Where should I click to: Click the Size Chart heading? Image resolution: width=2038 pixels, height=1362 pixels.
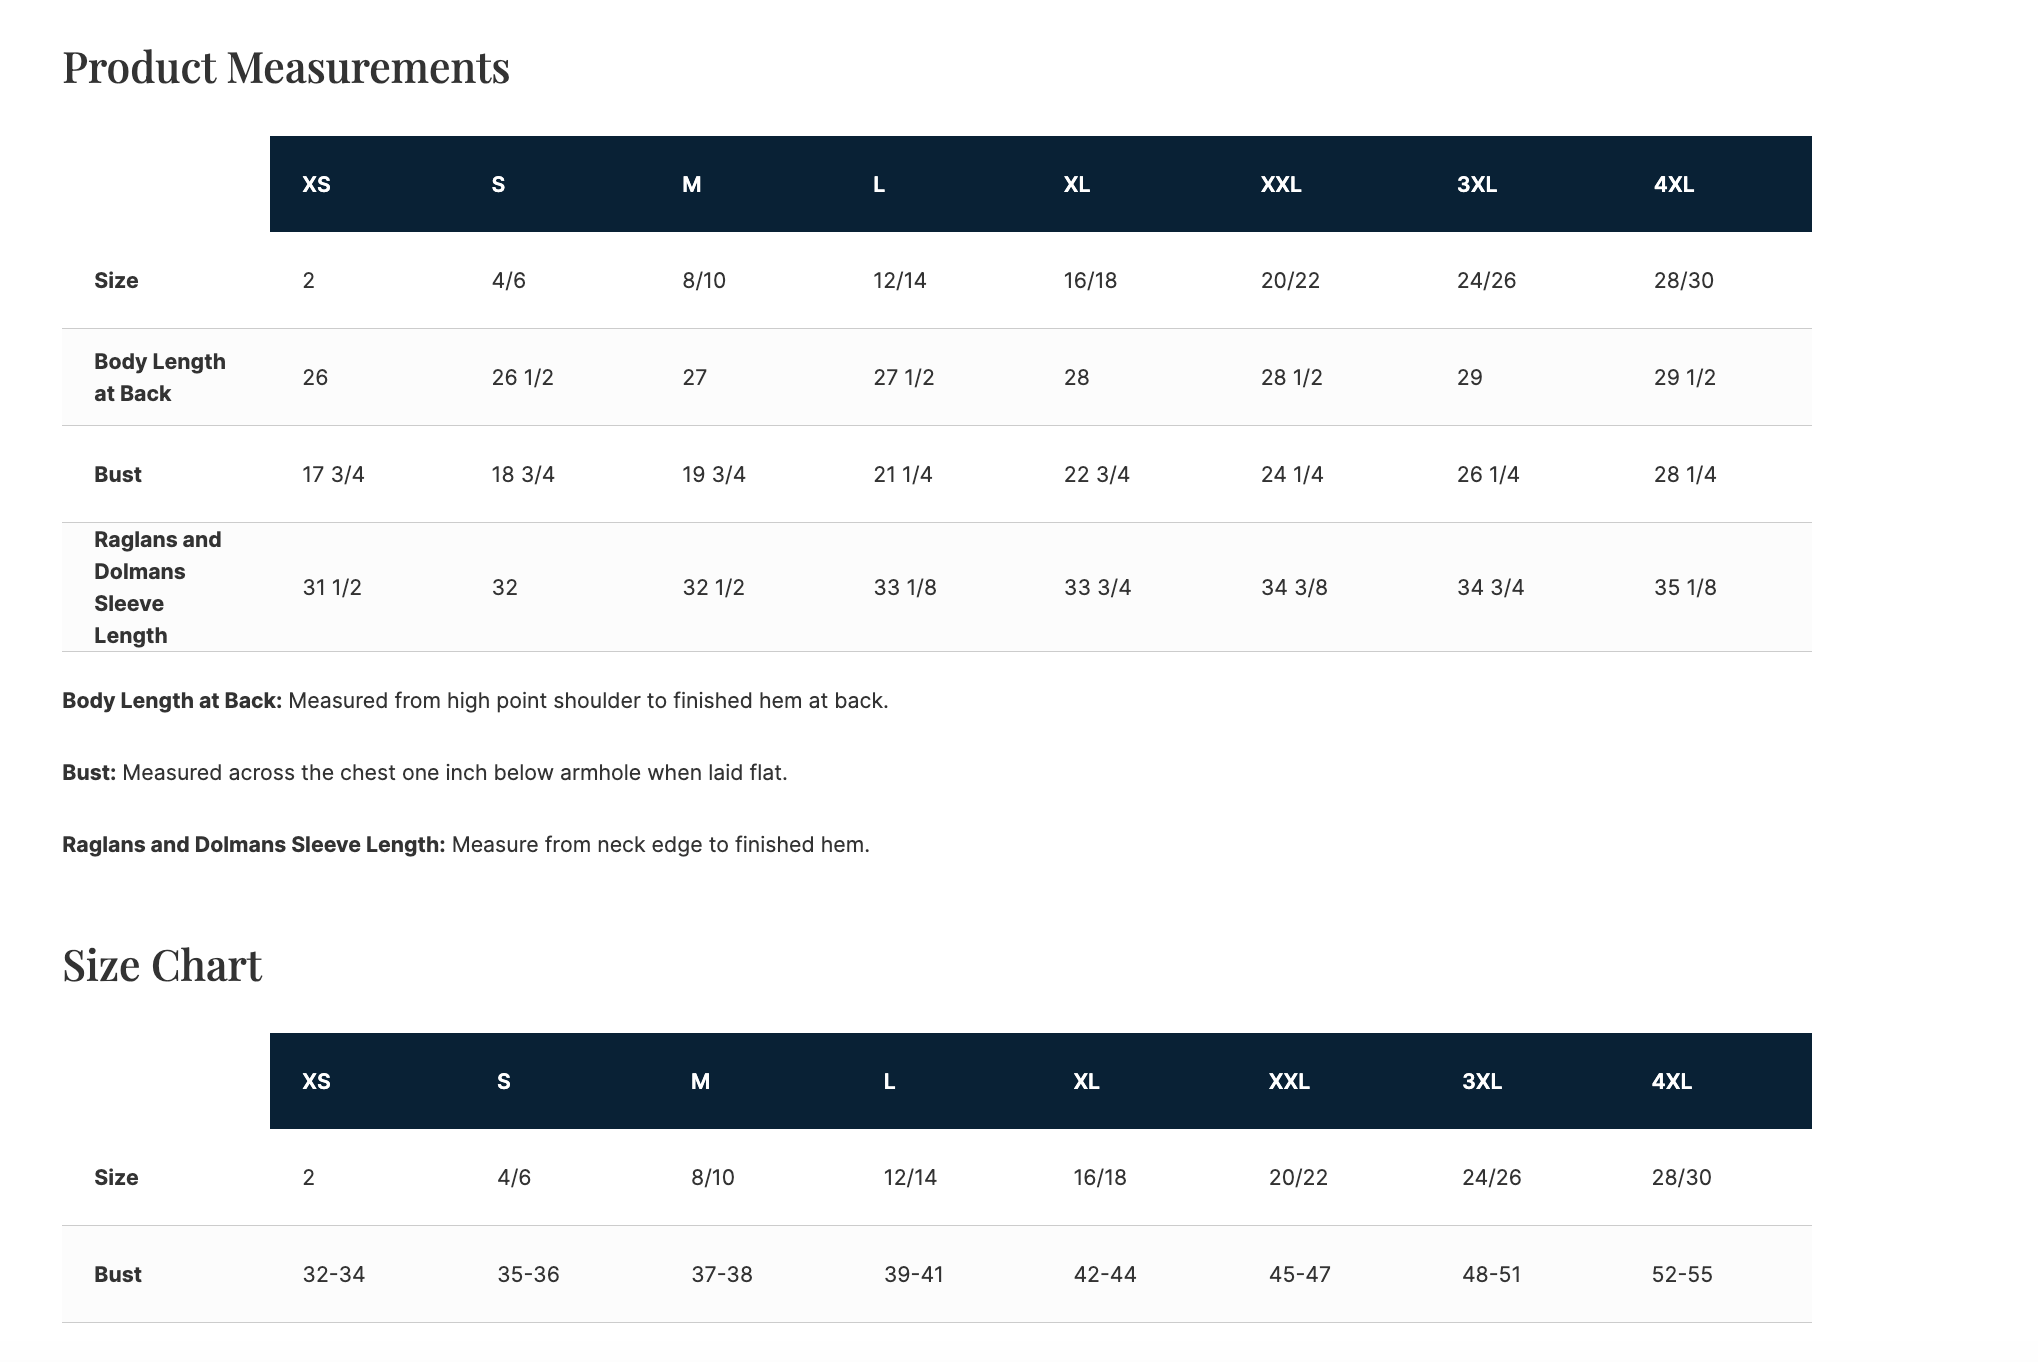click(x=162, y=965)
